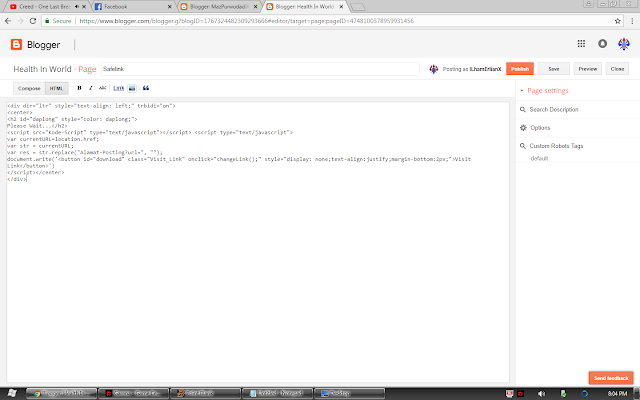Close the page editor
The image size is (640, 400).
click(x=617, y=69)
